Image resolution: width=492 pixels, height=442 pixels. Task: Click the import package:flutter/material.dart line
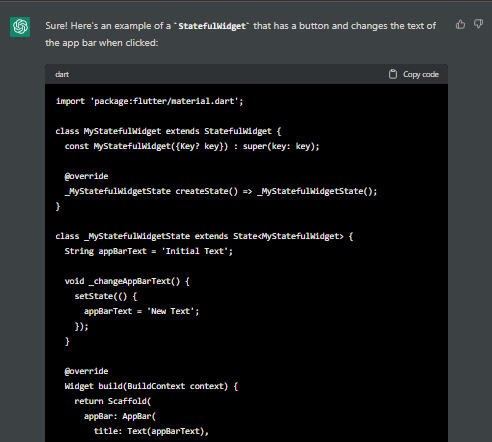click(150, 101)
